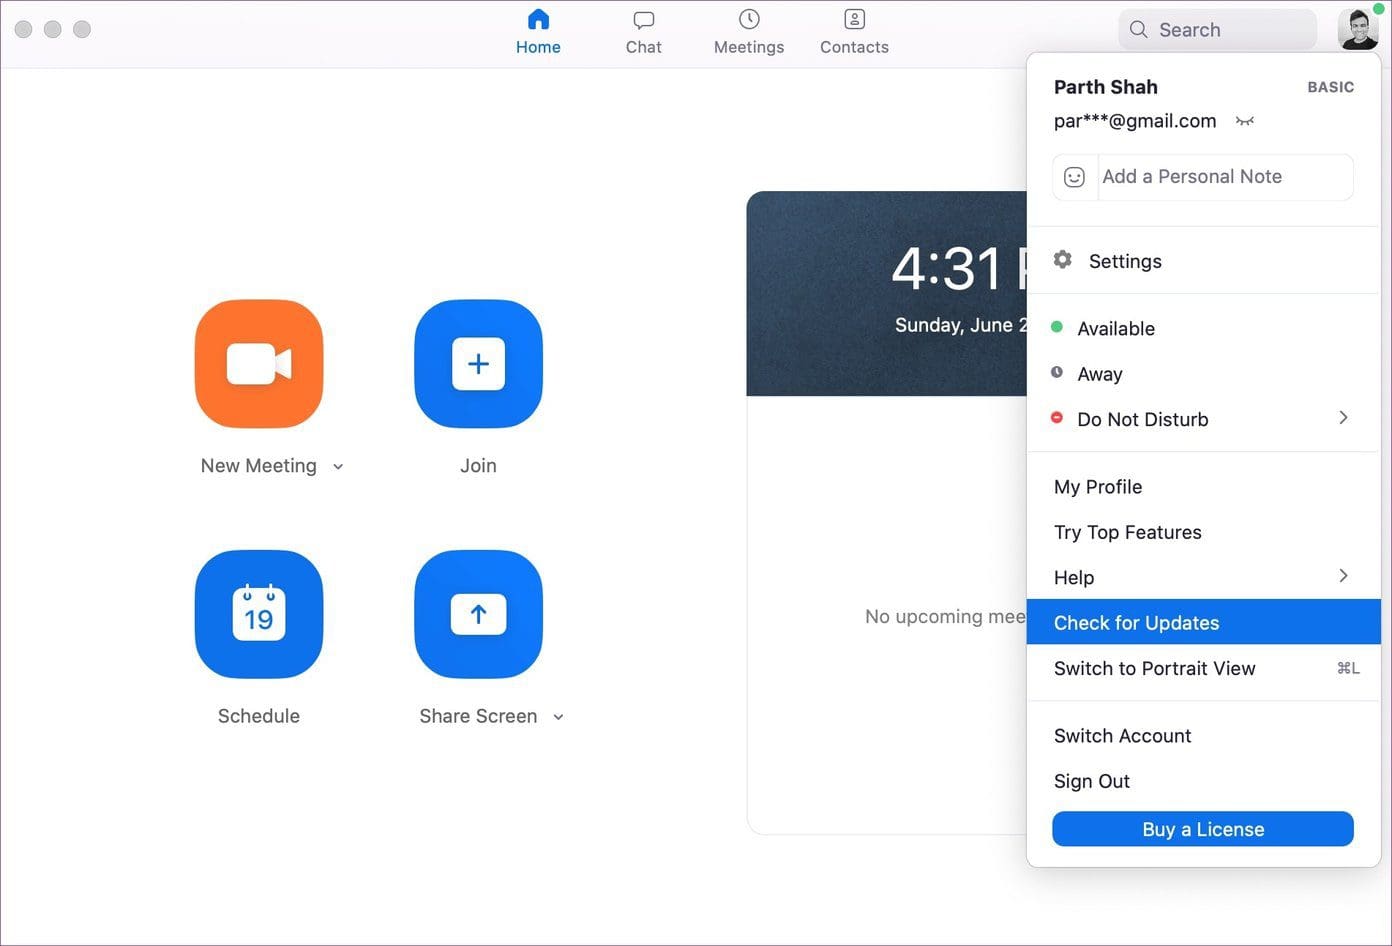
Task: Click the orange New Meeting camera icon
Action: click(259, 364)
